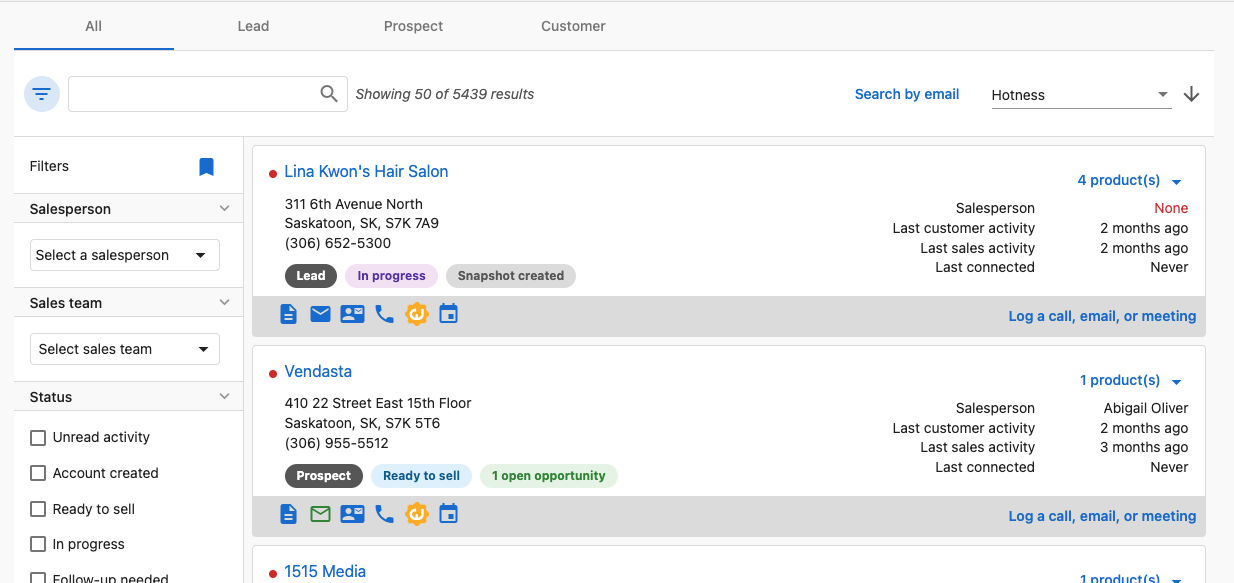Log a call, email, or meeting for Vendasta

[1102, 516]
